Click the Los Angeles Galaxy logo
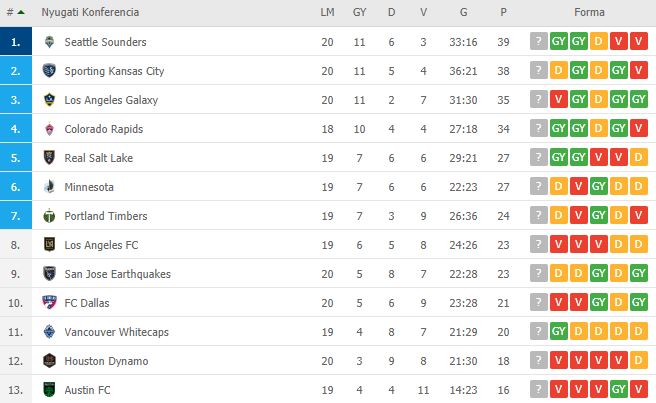 (x=49, y=100)
